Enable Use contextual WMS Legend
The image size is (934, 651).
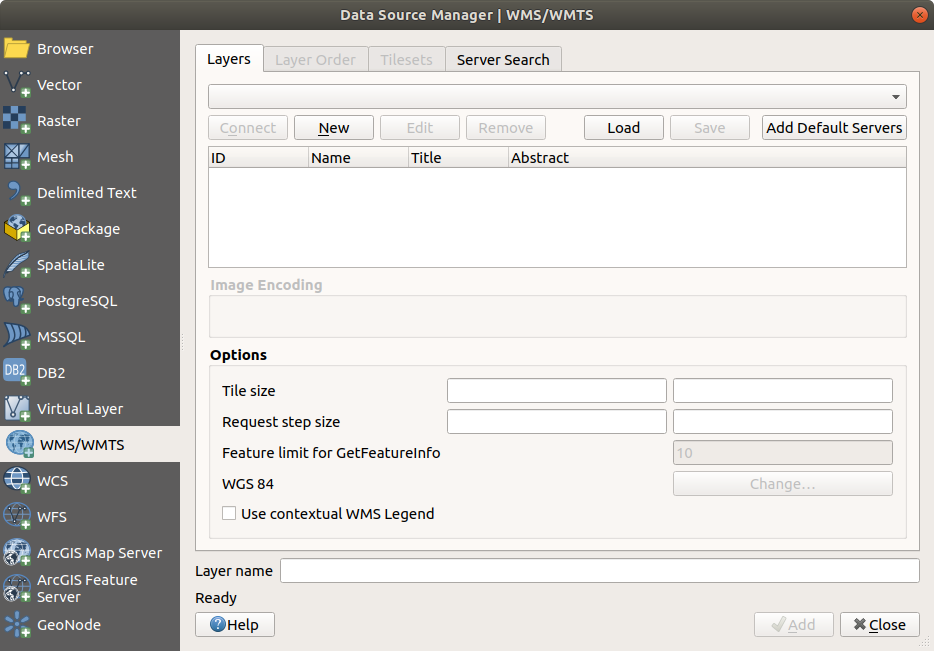point(228,513)
